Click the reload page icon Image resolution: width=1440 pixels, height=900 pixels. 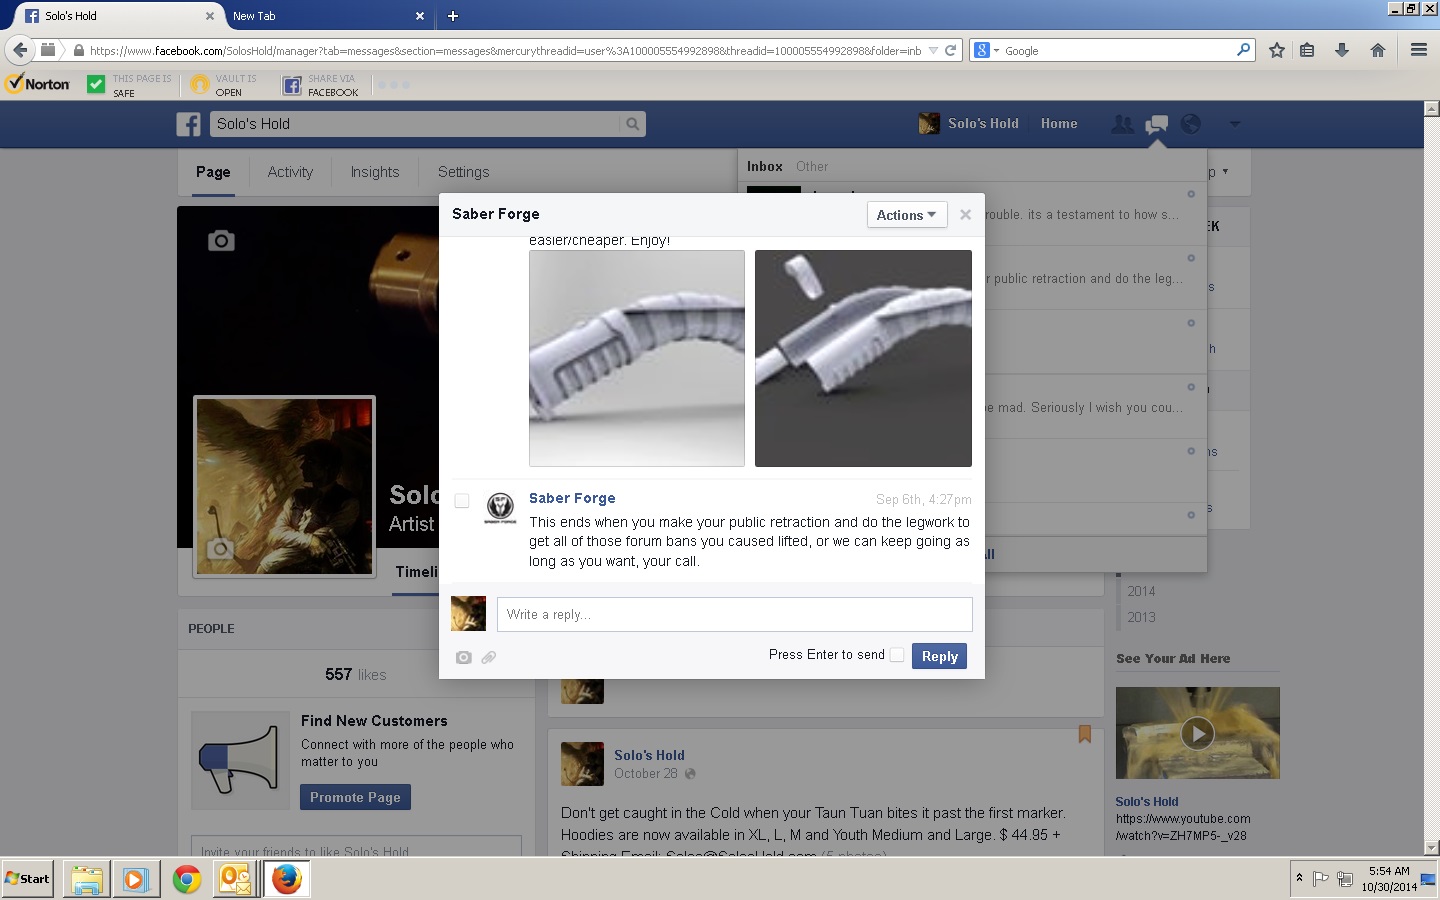pyautogui.click(x=951, y=50)
